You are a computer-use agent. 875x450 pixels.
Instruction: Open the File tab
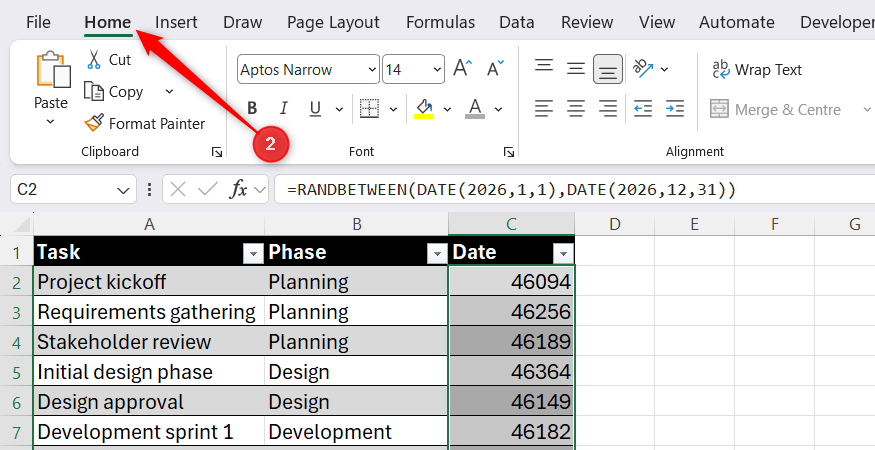[x=38, y=22]
